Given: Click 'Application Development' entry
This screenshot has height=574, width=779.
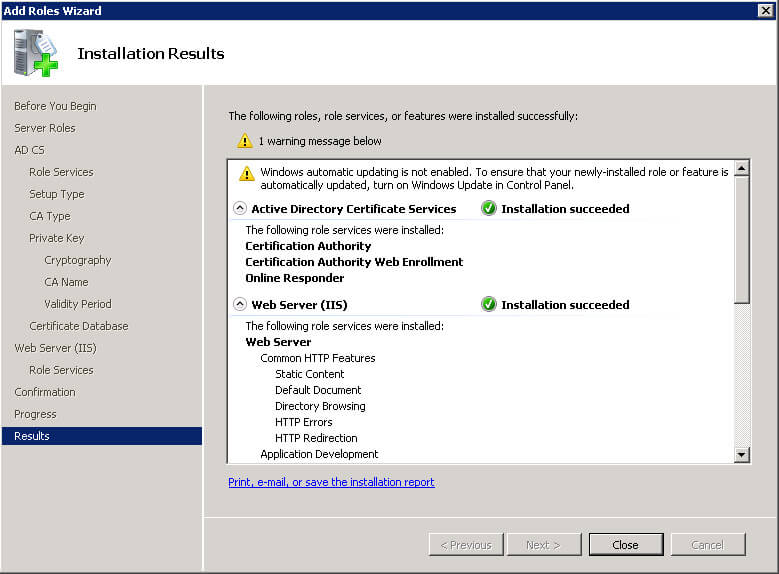Looking at the screenshot, I should point(319,454).
